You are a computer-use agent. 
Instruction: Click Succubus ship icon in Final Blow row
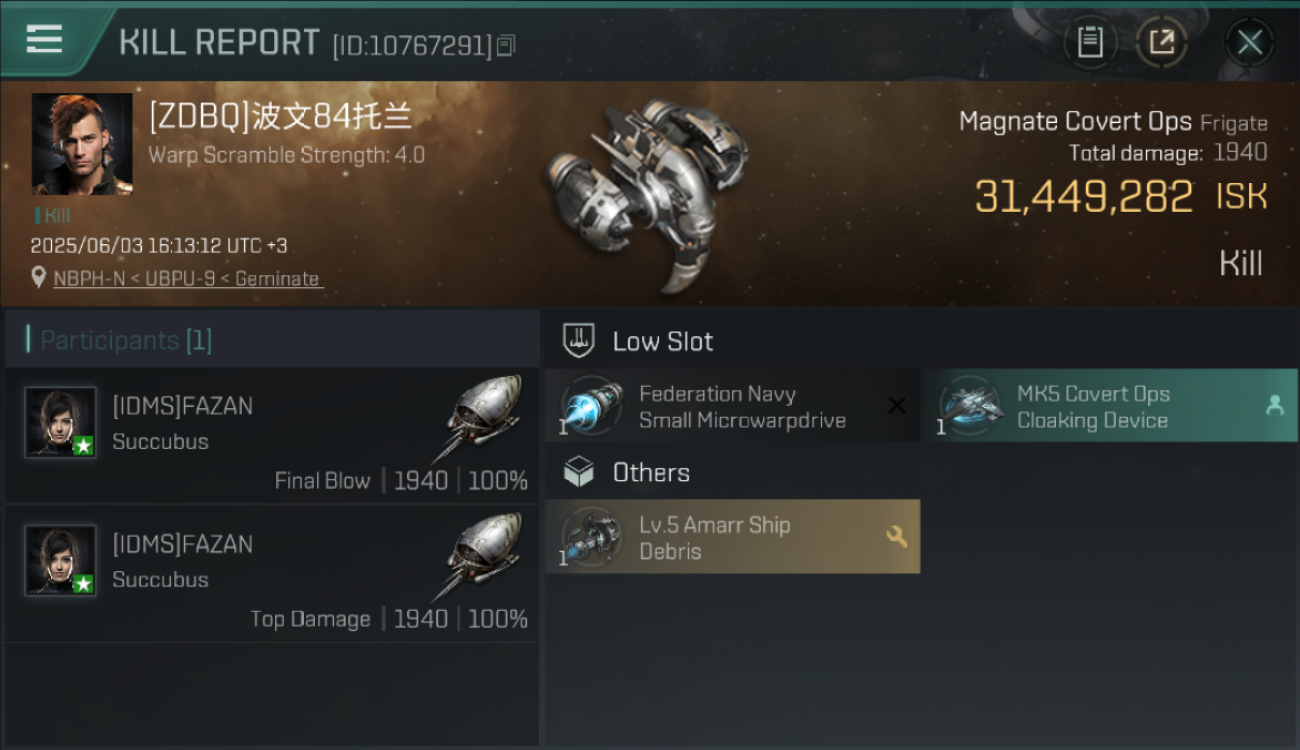[482, 418]
